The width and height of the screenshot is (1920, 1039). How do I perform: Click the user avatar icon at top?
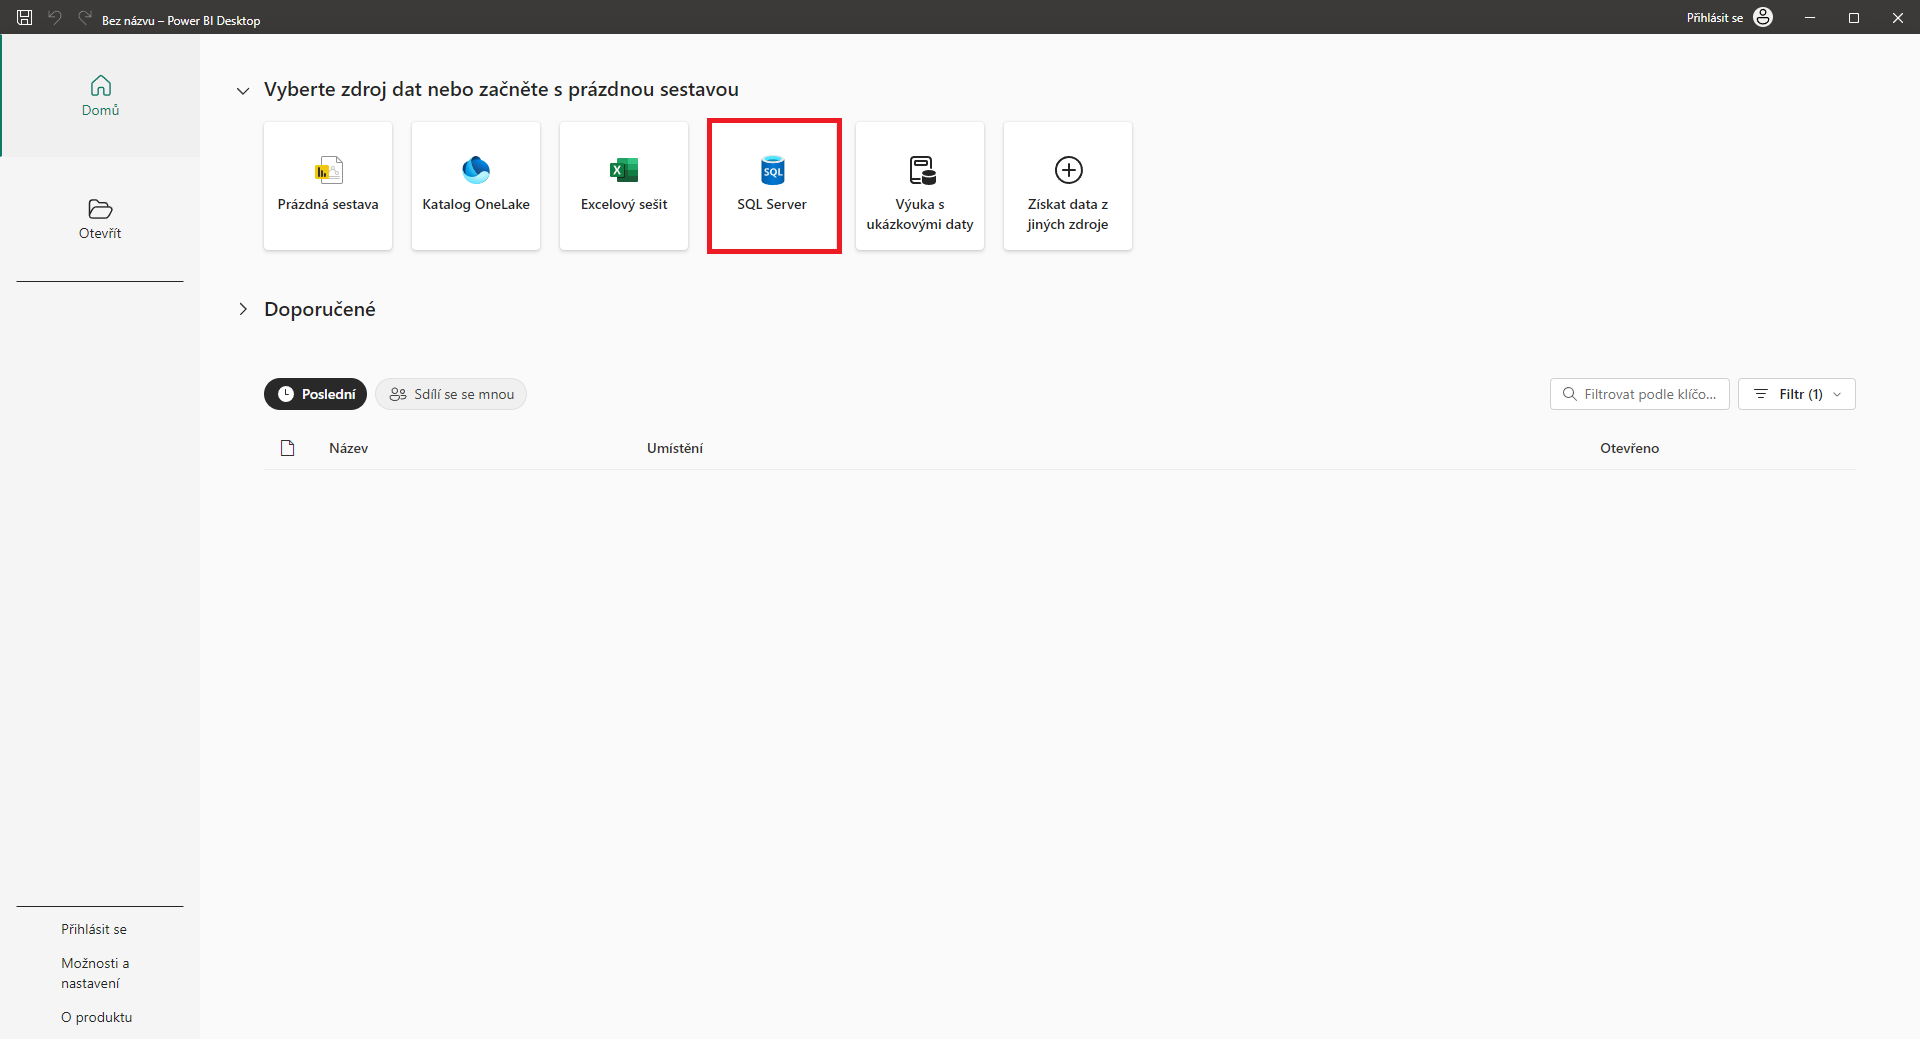(1763, 18)
